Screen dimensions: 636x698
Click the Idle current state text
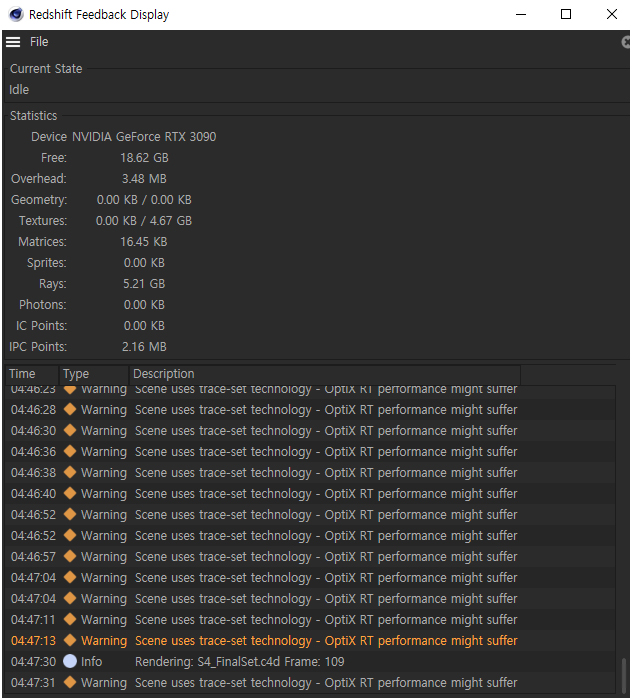coord(19,90)
